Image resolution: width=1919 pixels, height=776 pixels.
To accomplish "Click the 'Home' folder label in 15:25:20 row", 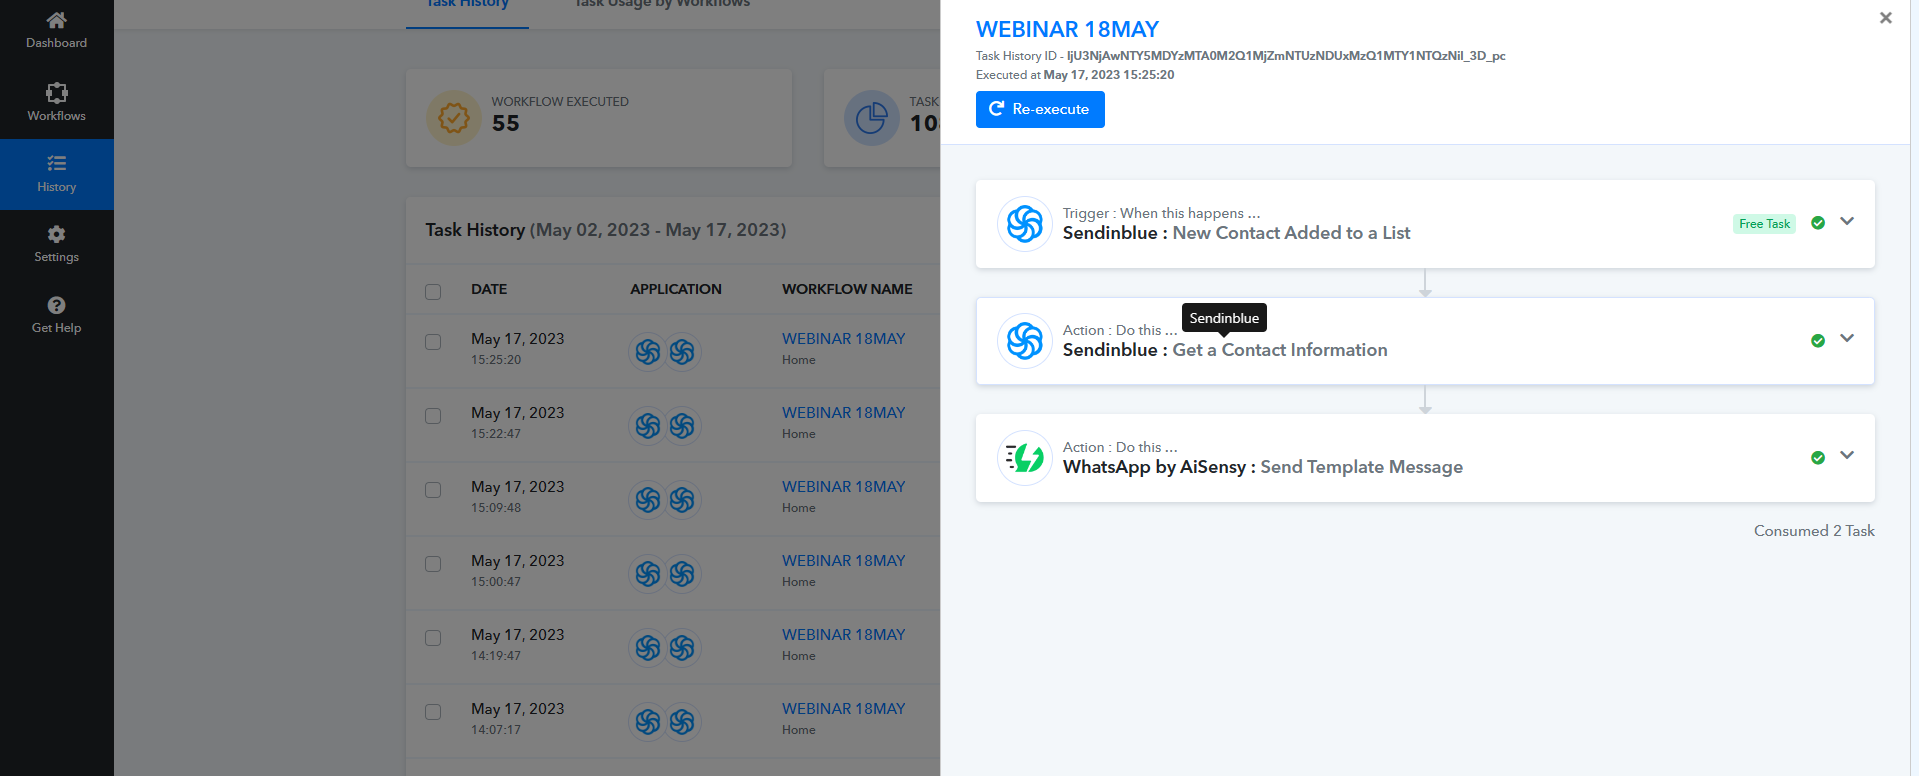I will tap(799, 360).
